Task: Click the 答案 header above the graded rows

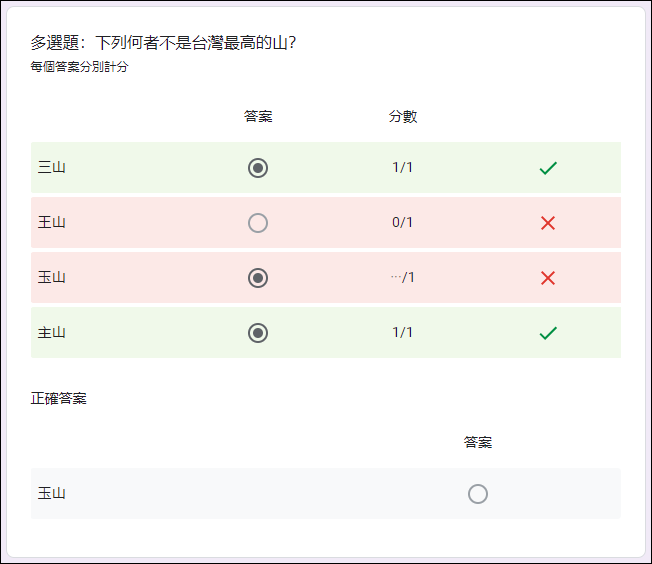Action: 258,116
